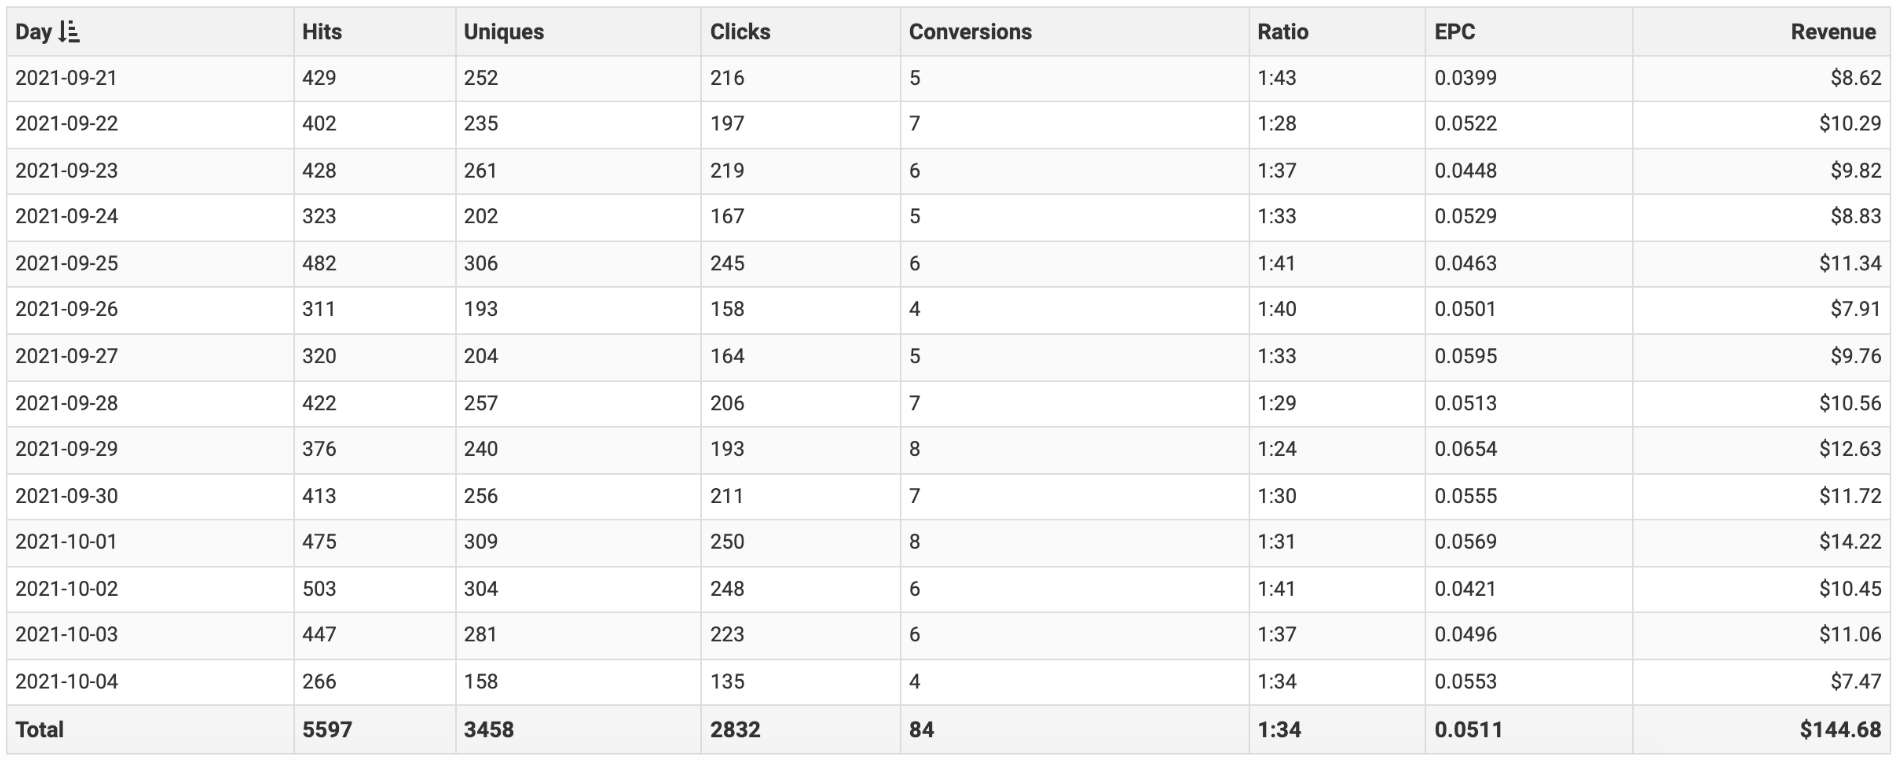1894x760 pixels.
Task: Click the Conversions column header
Action: (x=970, y=32)
